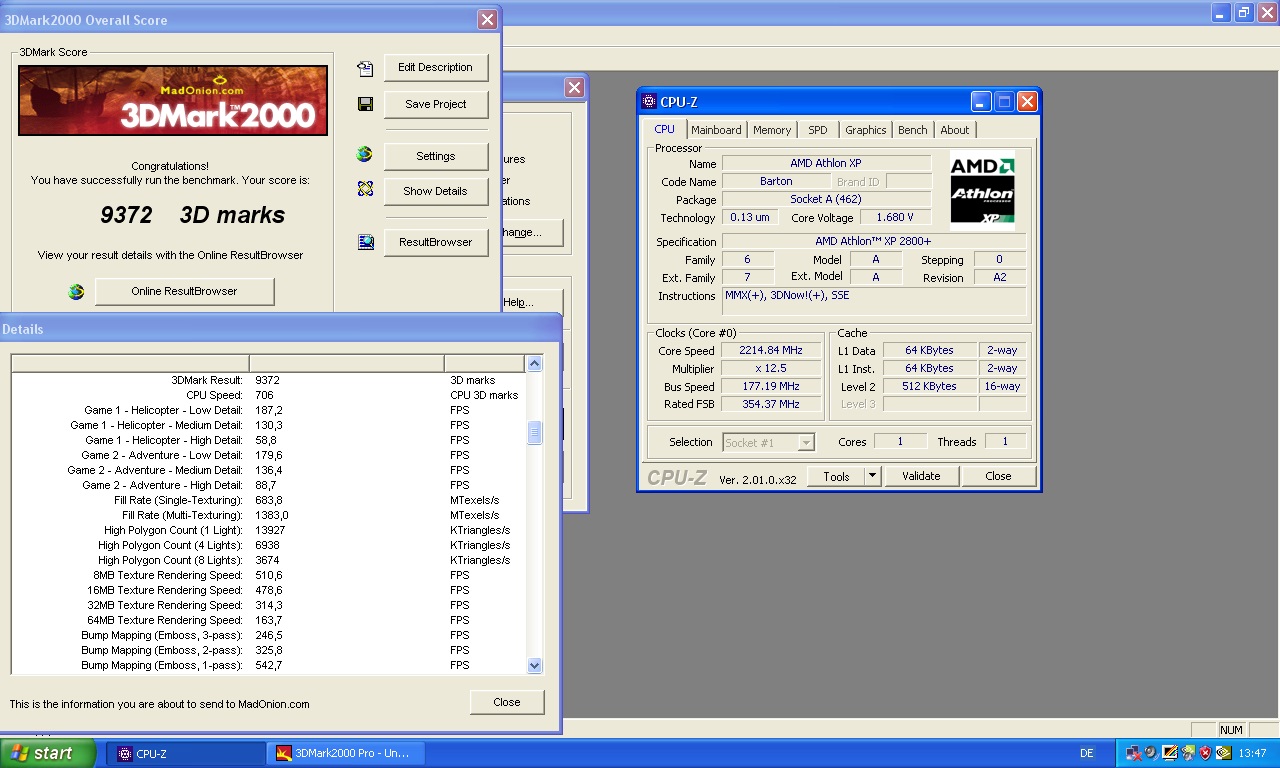Open the ResultBrowser button
Image resolution: width=1280 pixels, height=768 pixels.
click(436, 242)
